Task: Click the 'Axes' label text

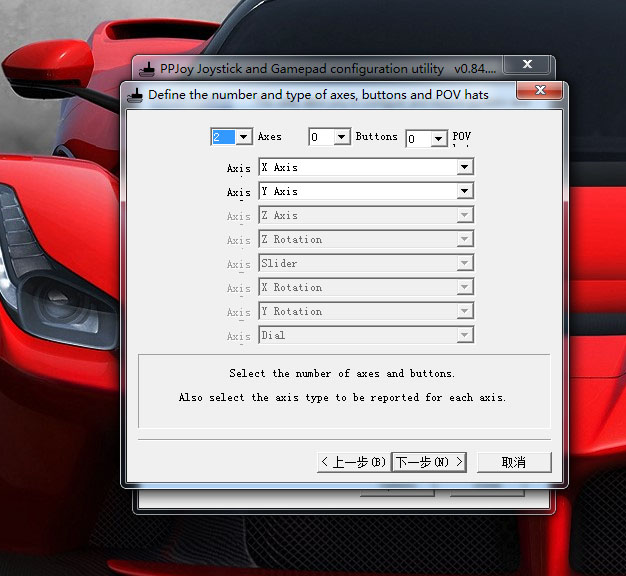Action: pos(269,137)
